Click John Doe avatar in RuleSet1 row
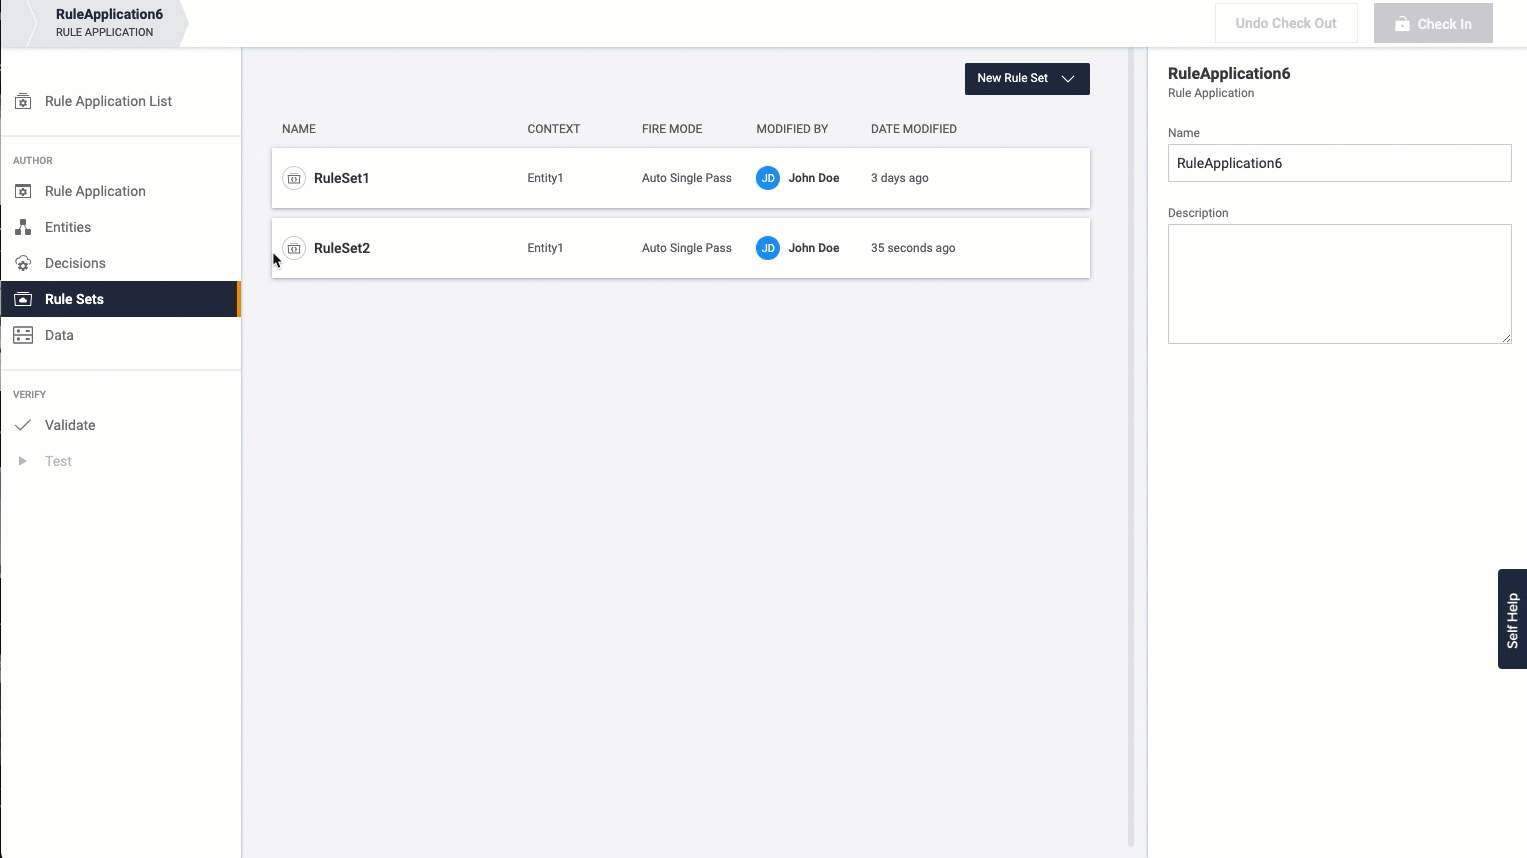Viewport: 1527px width, 858px height. click(768, 178)
